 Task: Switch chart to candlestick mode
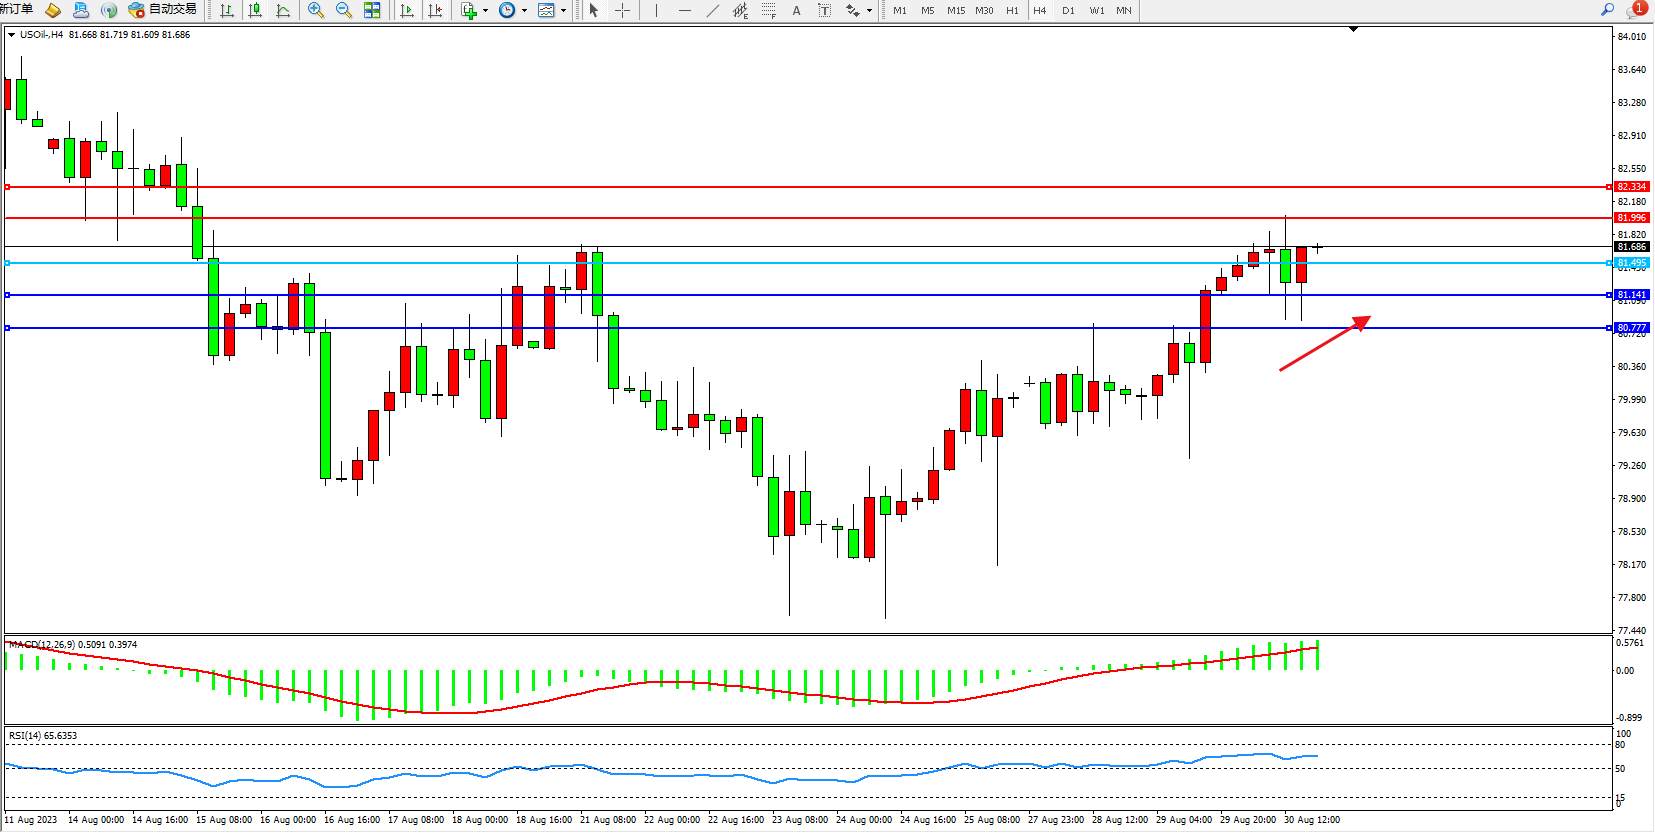point(255,10)
